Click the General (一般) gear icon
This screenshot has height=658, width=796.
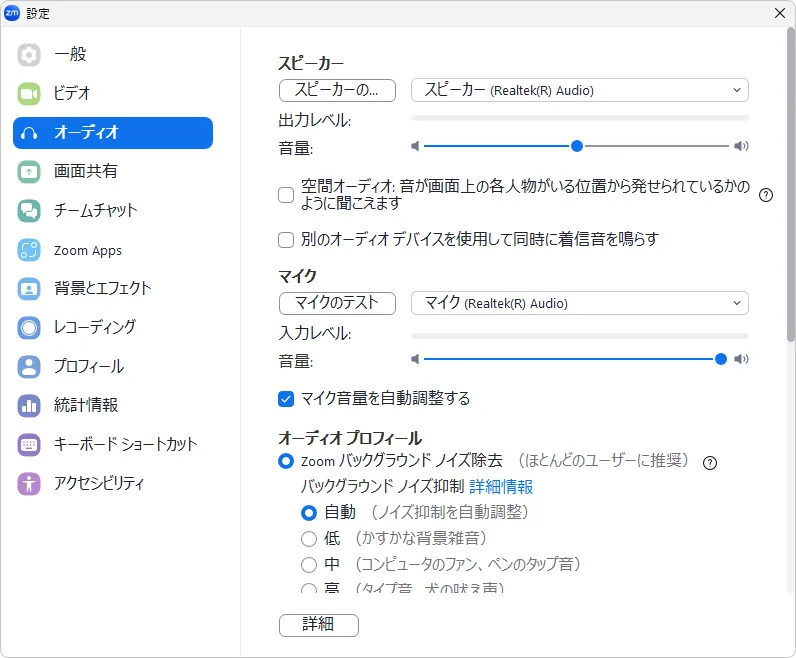coord(29,54)
